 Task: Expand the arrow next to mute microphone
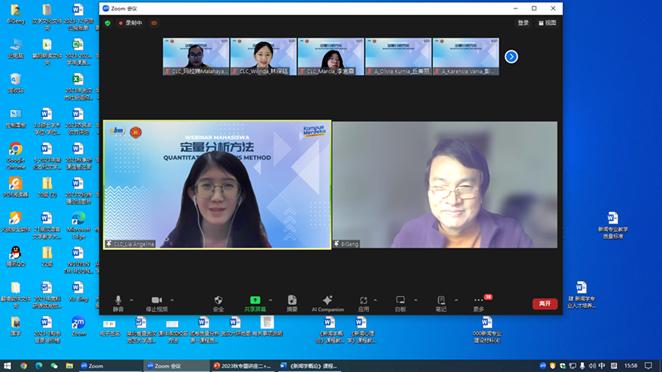point(131,300)
